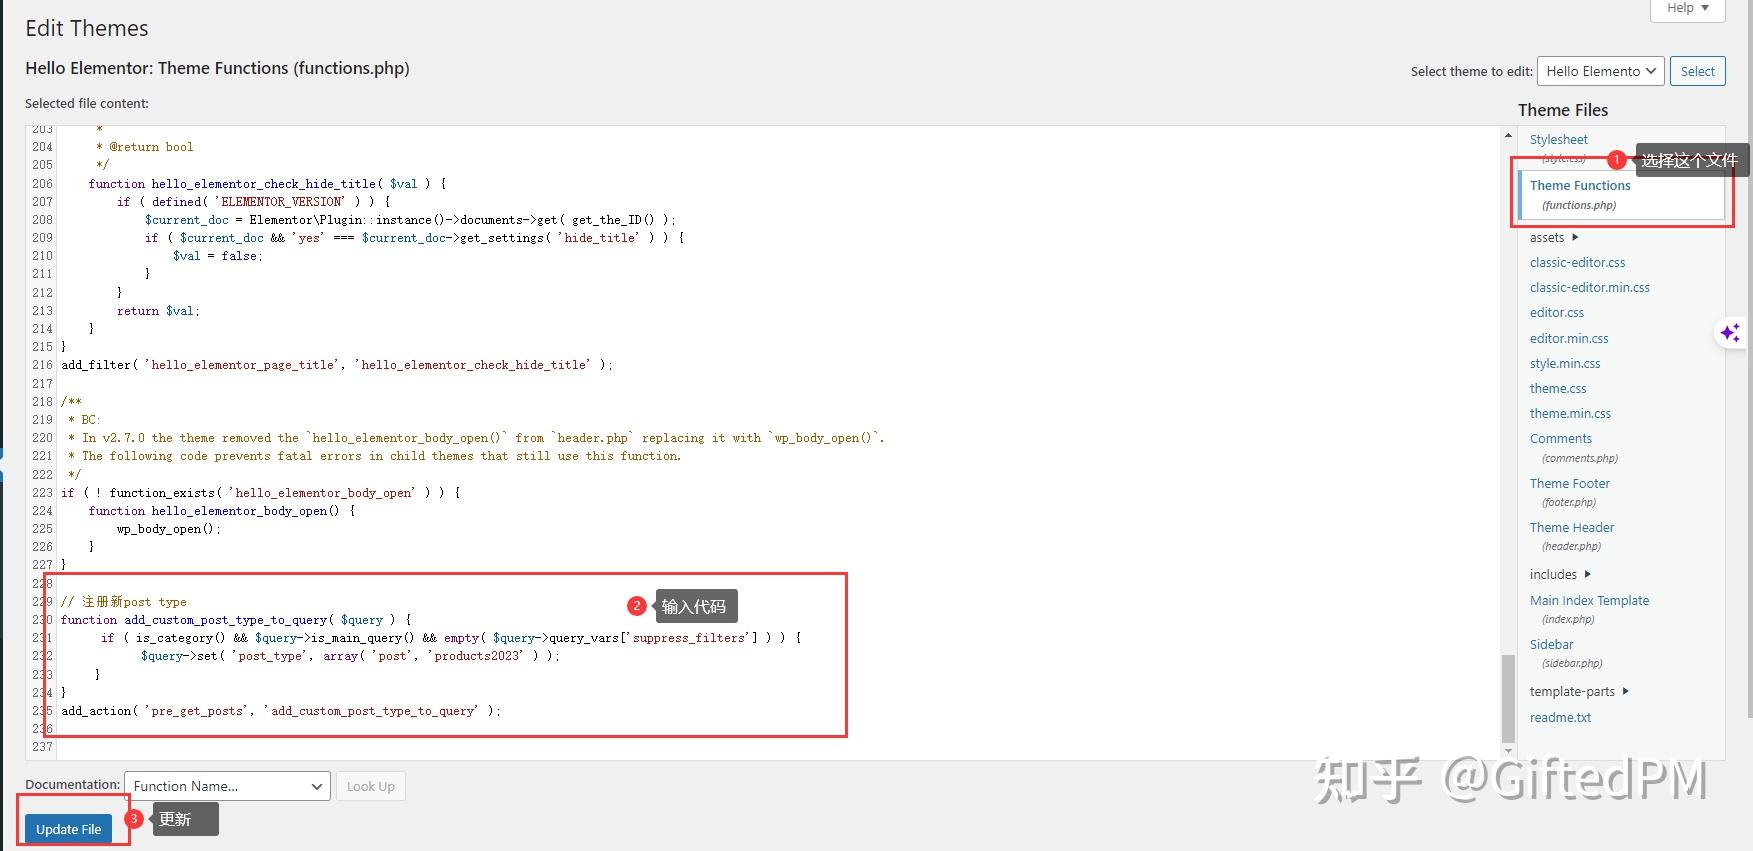The width and height of the screenshot is (1753, 851).
Task: Click line 'function add_custom_post_type_to_query'
Action: pos(236,620)
